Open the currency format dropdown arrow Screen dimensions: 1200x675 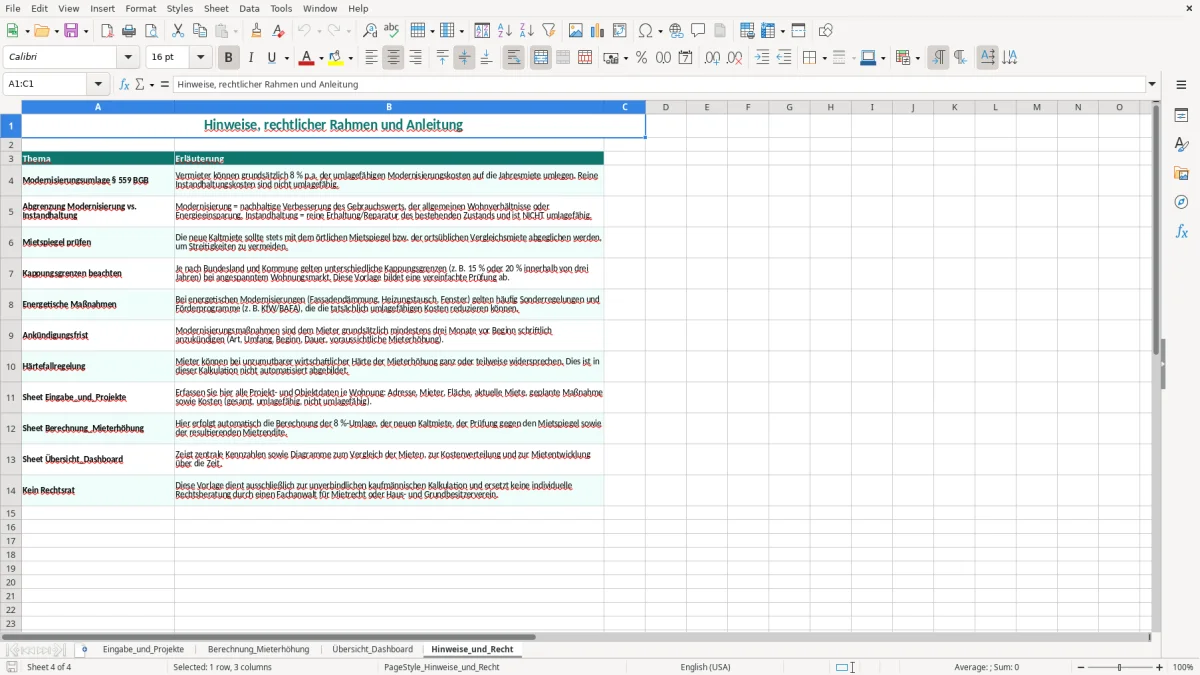(x=625, y=58)
